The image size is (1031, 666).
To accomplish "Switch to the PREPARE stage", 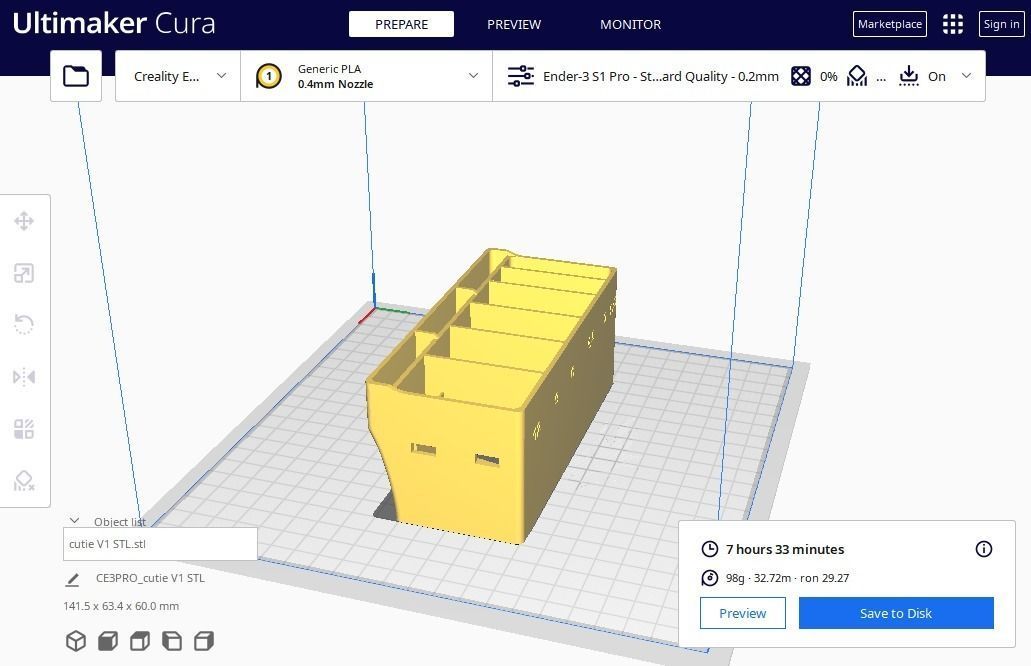I will 401,24.
